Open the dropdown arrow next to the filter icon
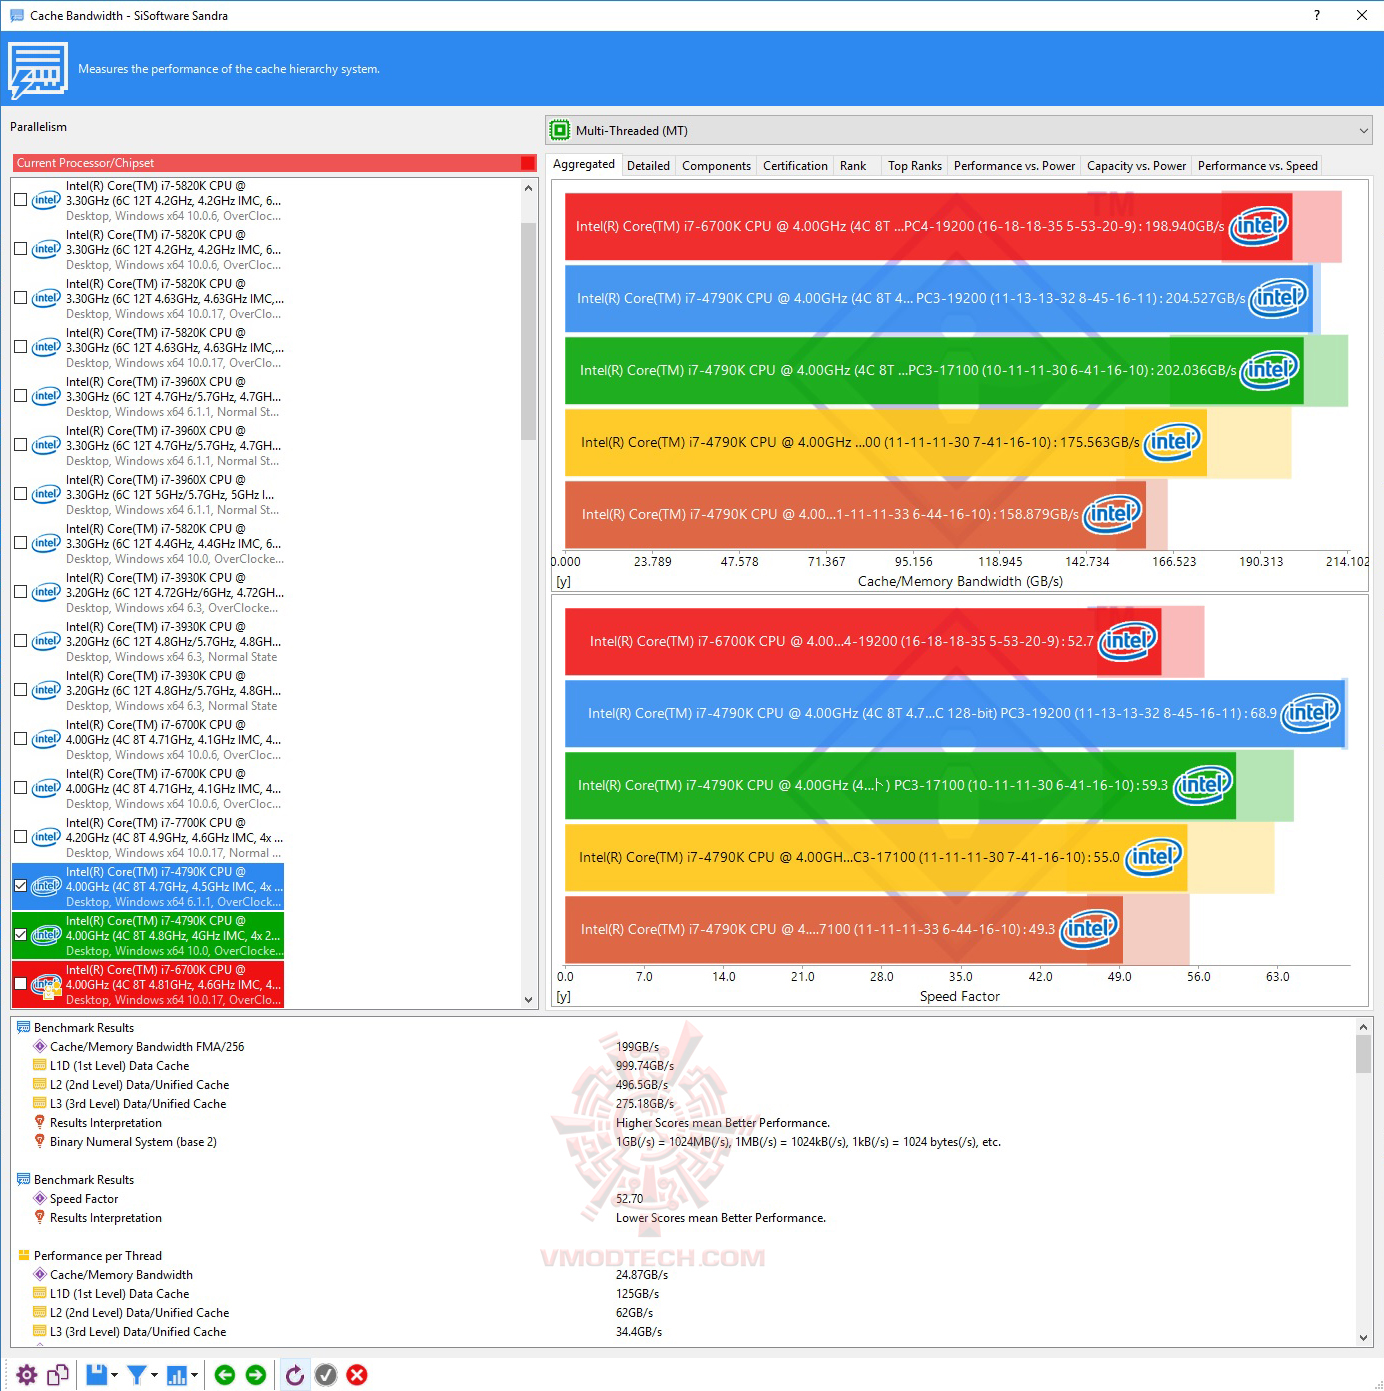Screen dimensions: 1384x1391 [x=154, y=1375]
